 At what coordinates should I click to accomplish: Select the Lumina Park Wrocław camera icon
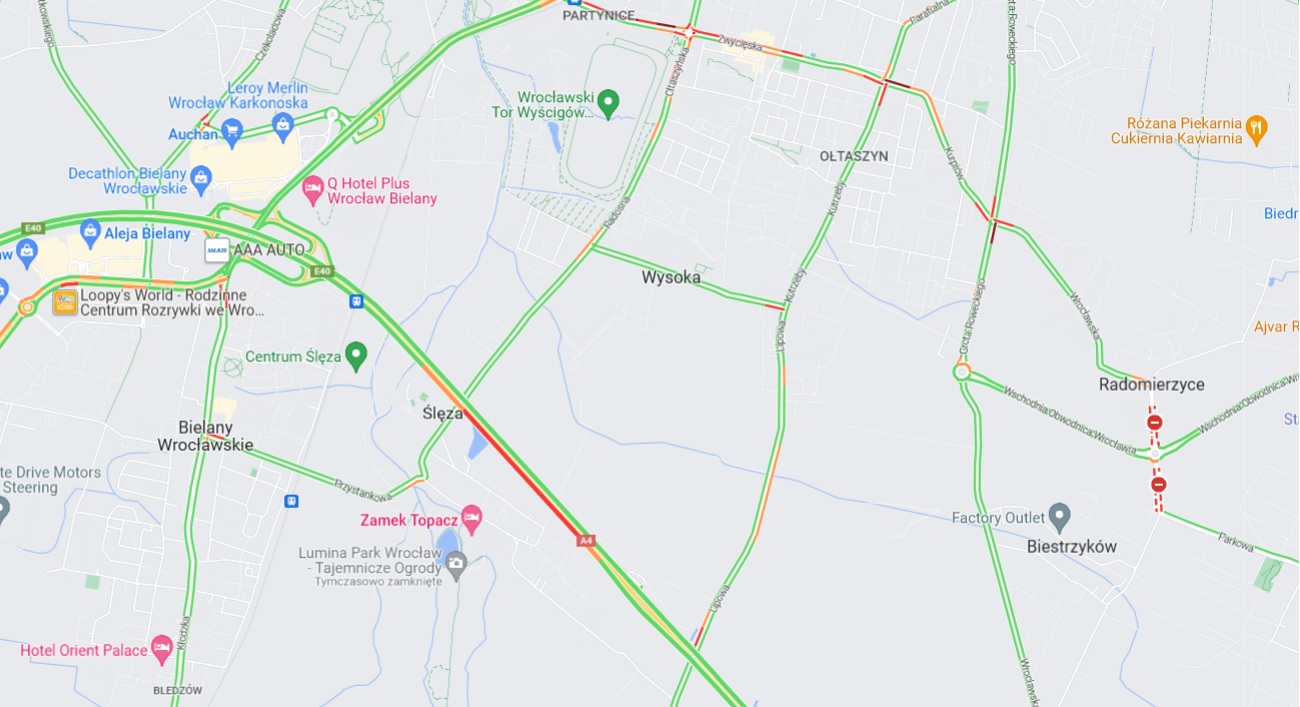pyautogui.click(x=456, y=564)
